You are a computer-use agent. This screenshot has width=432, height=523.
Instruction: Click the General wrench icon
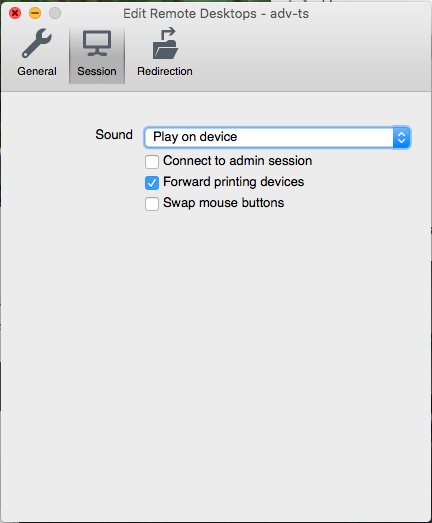point(37,43)
